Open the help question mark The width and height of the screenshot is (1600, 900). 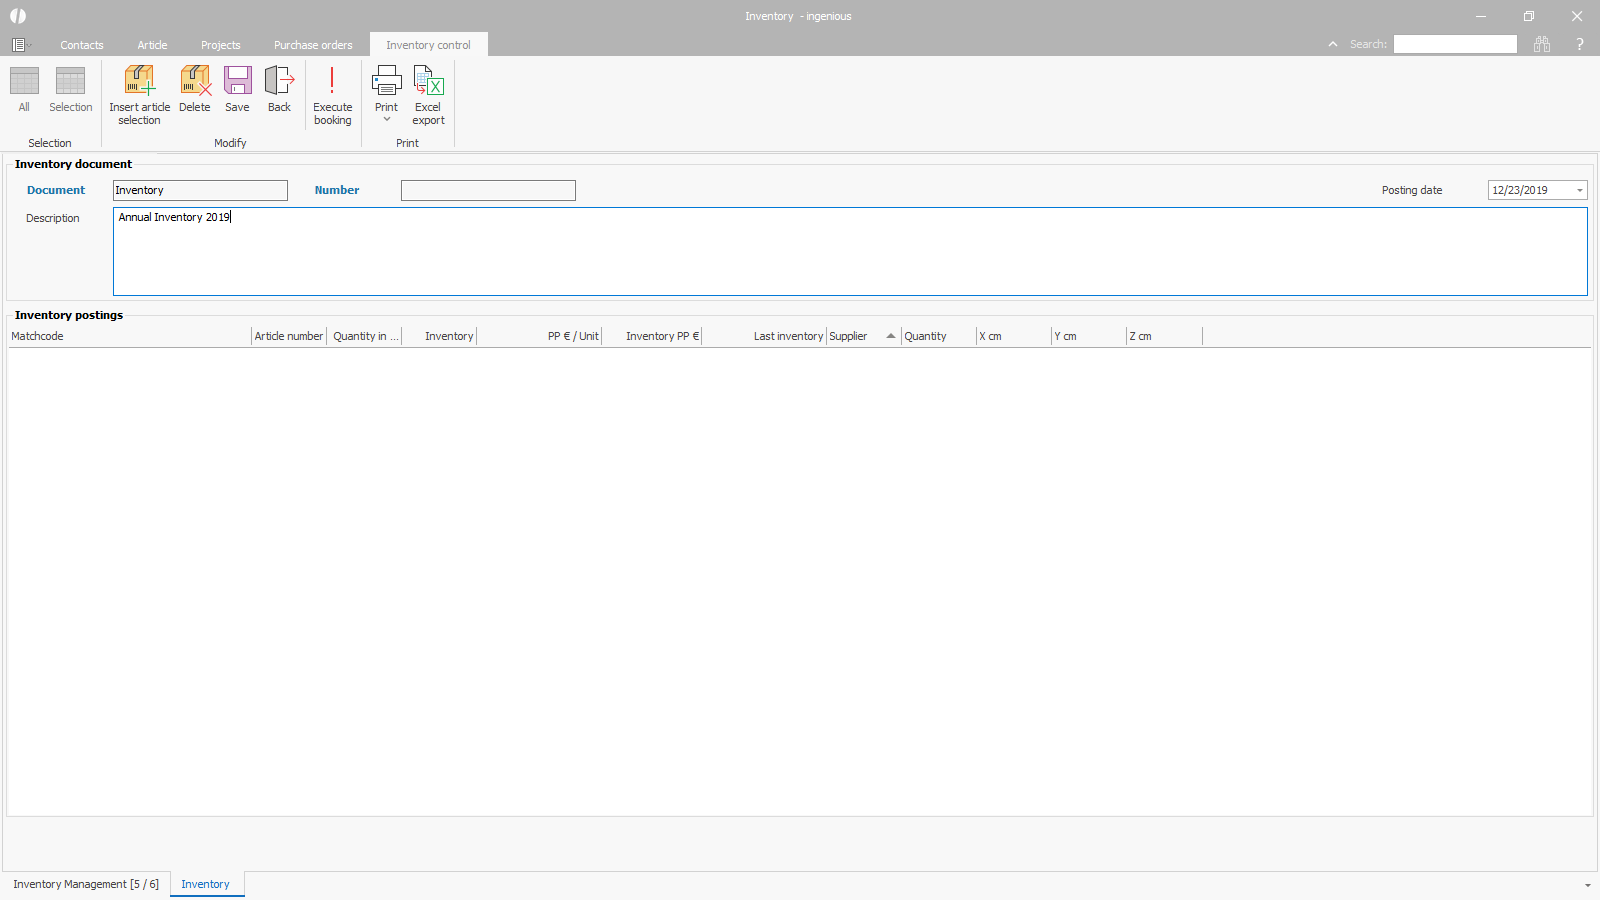tap(1580, 44)
